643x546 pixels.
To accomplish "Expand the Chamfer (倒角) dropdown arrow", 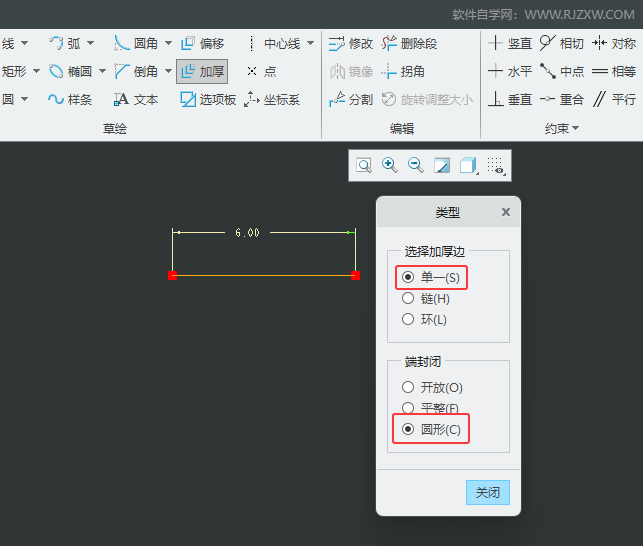I will pyautogui.click(x=169, y=71).
